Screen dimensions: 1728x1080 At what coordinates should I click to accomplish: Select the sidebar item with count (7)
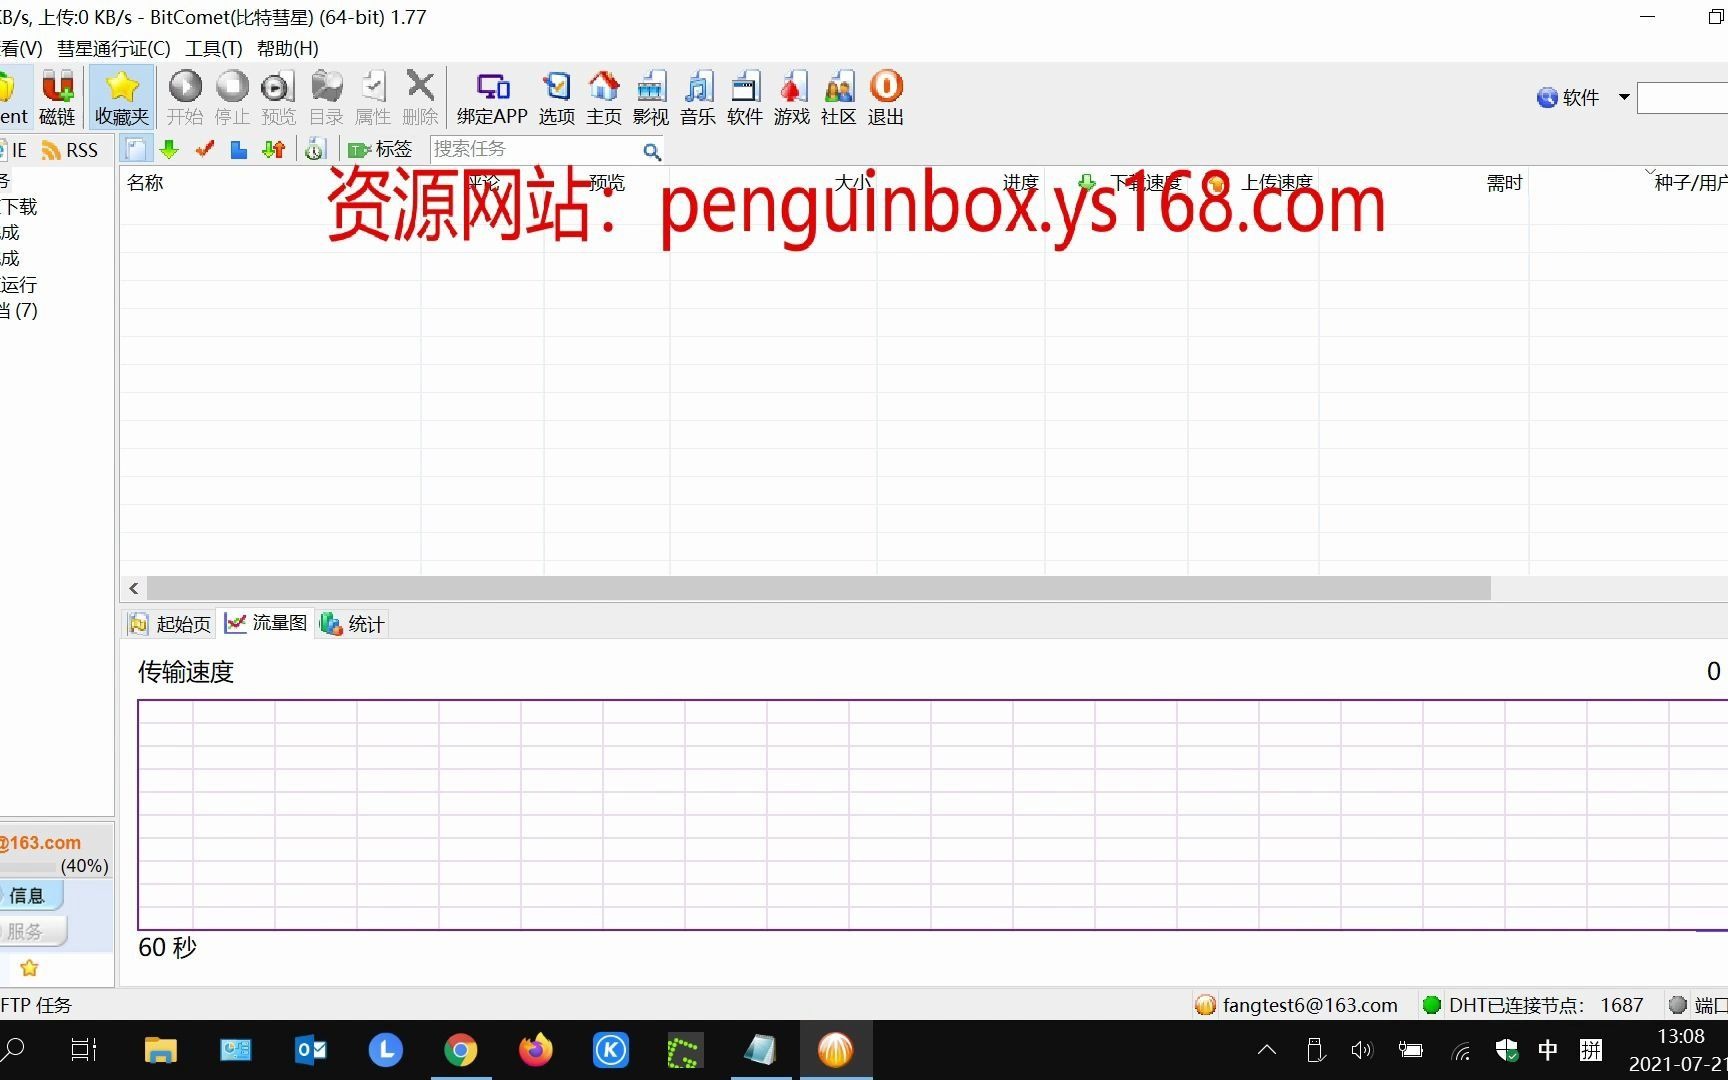click(19, 310)
